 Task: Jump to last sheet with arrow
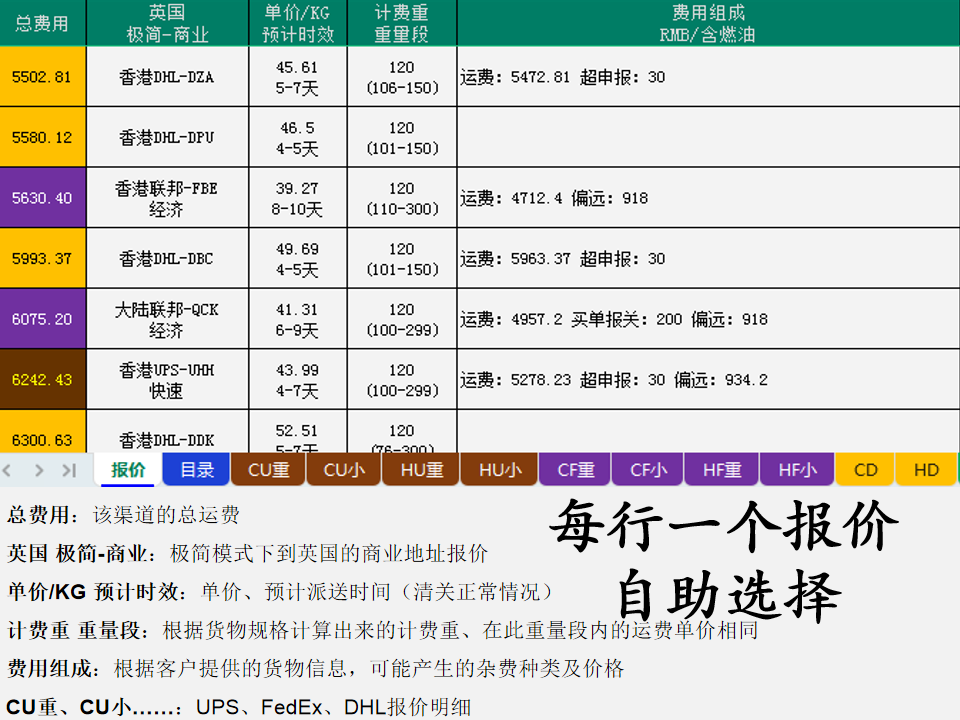click(69, 470)
